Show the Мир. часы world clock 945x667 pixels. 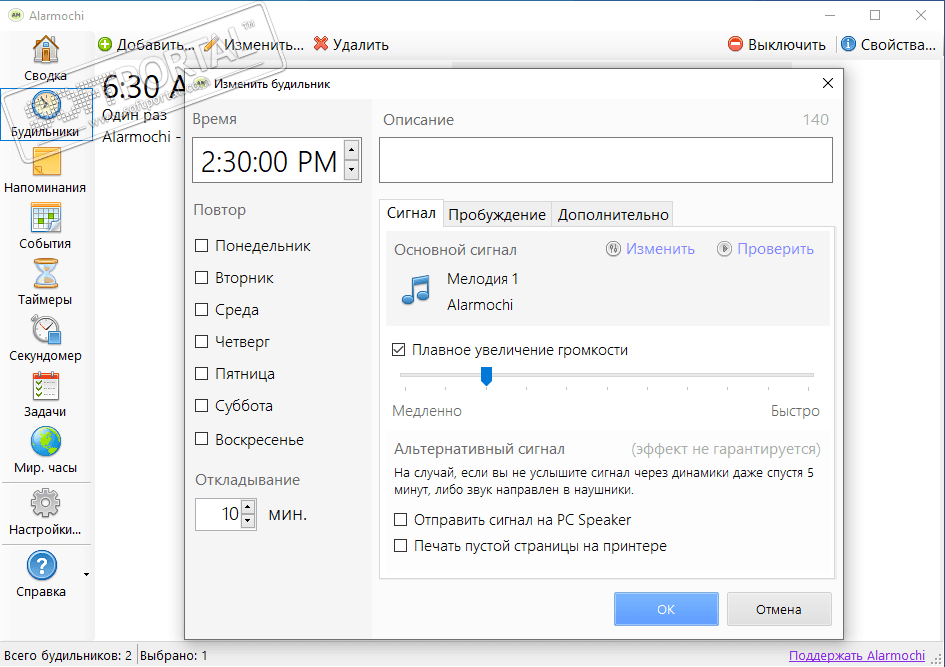[x=46, y=449]
